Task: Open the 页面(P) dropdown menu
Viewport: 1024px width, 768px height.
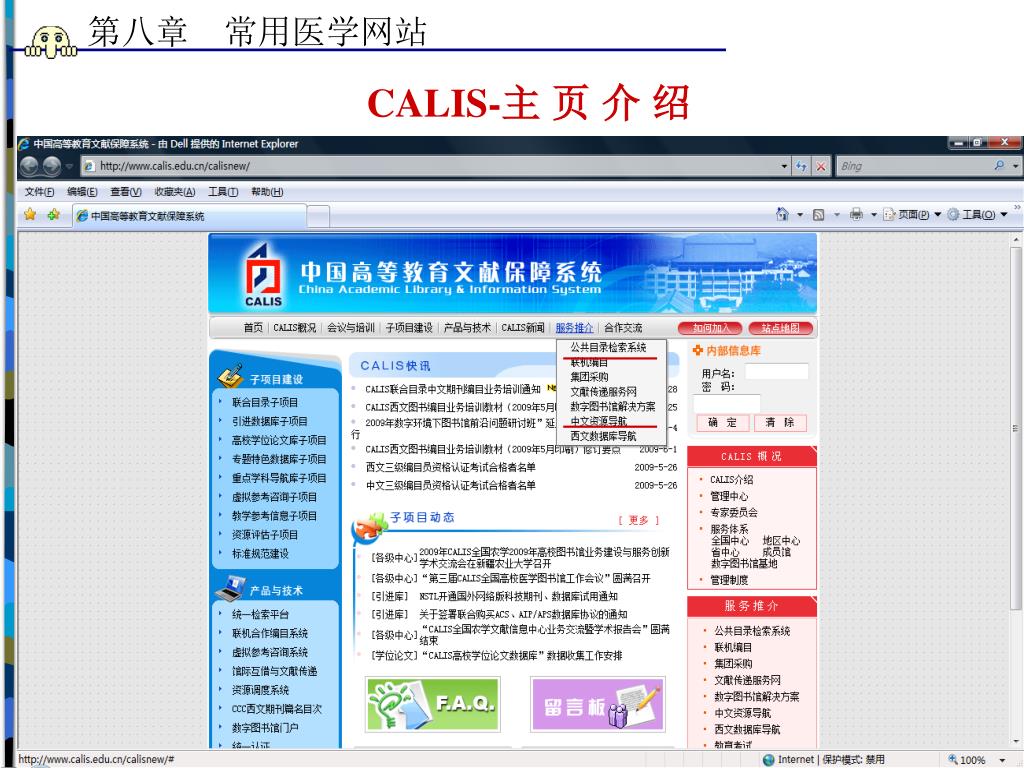Action: tap(912, 214)
